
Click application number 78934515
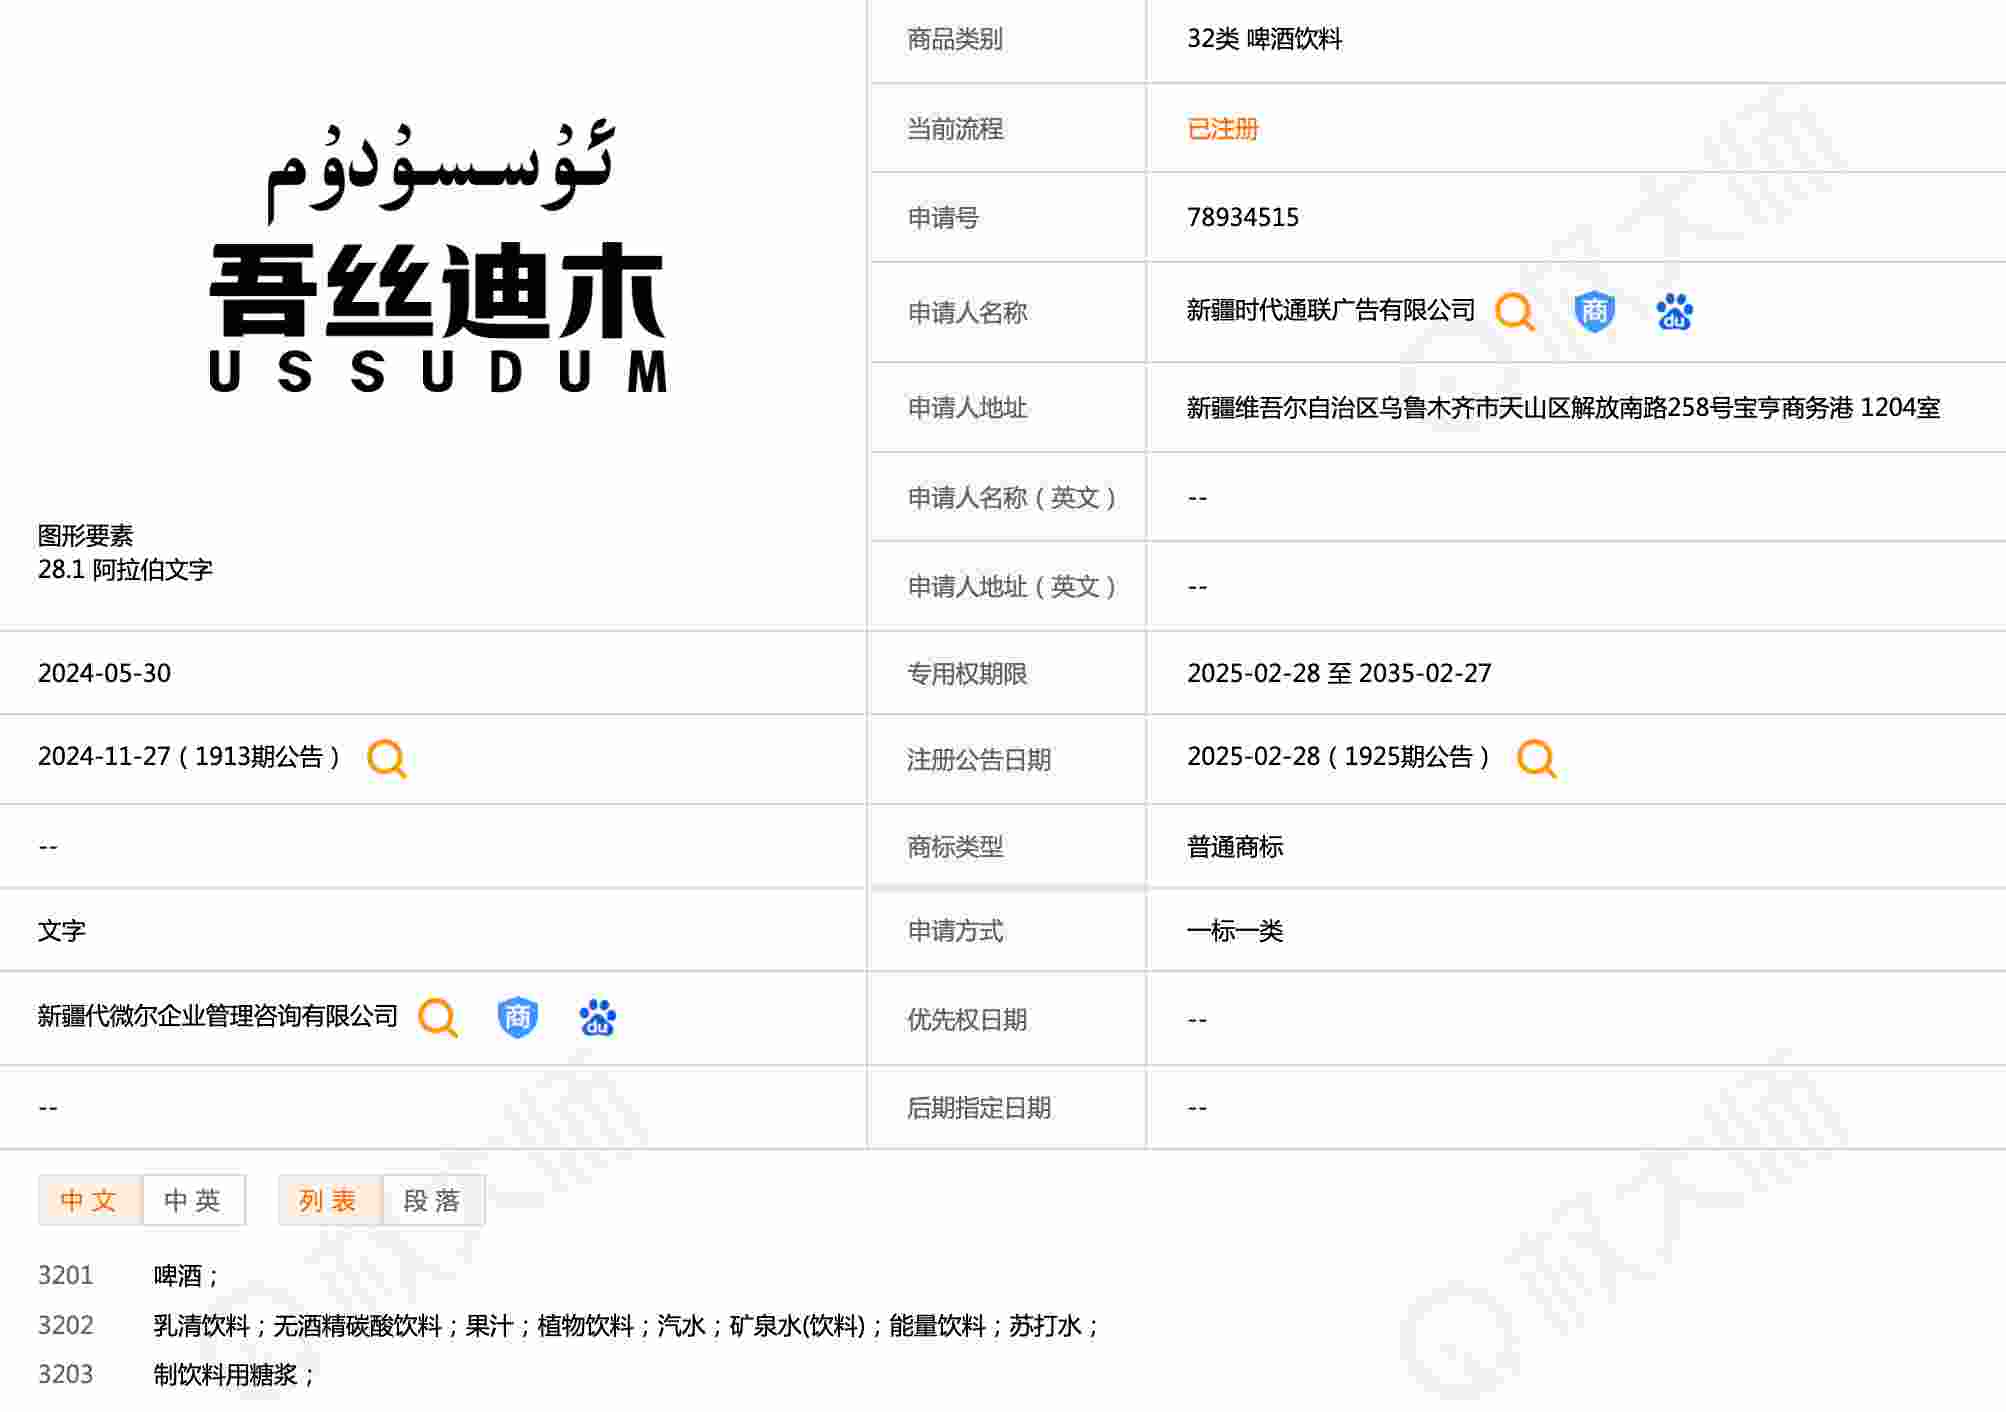(x=1242, y=218)
